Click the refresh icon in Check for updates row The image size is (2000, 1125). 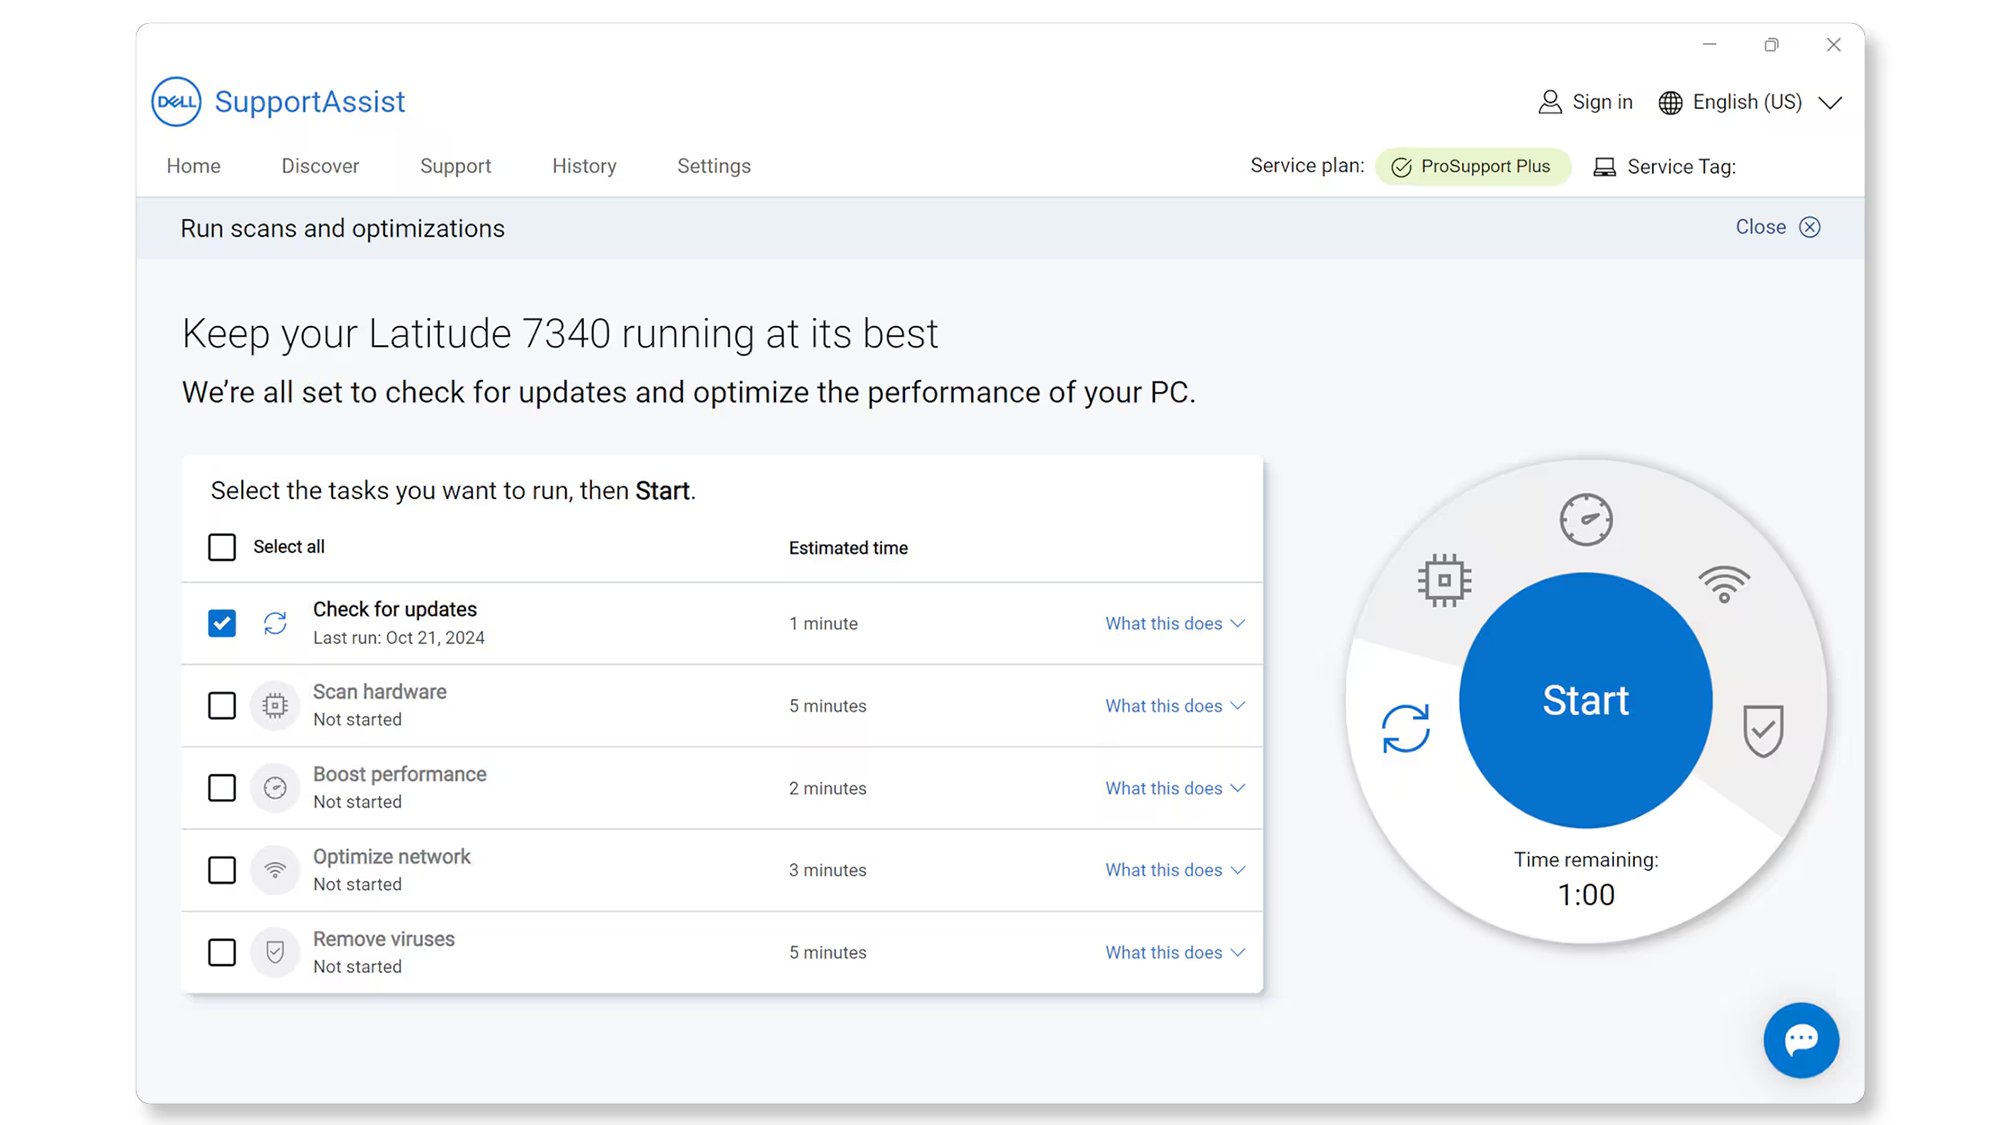tap(275, 623)
